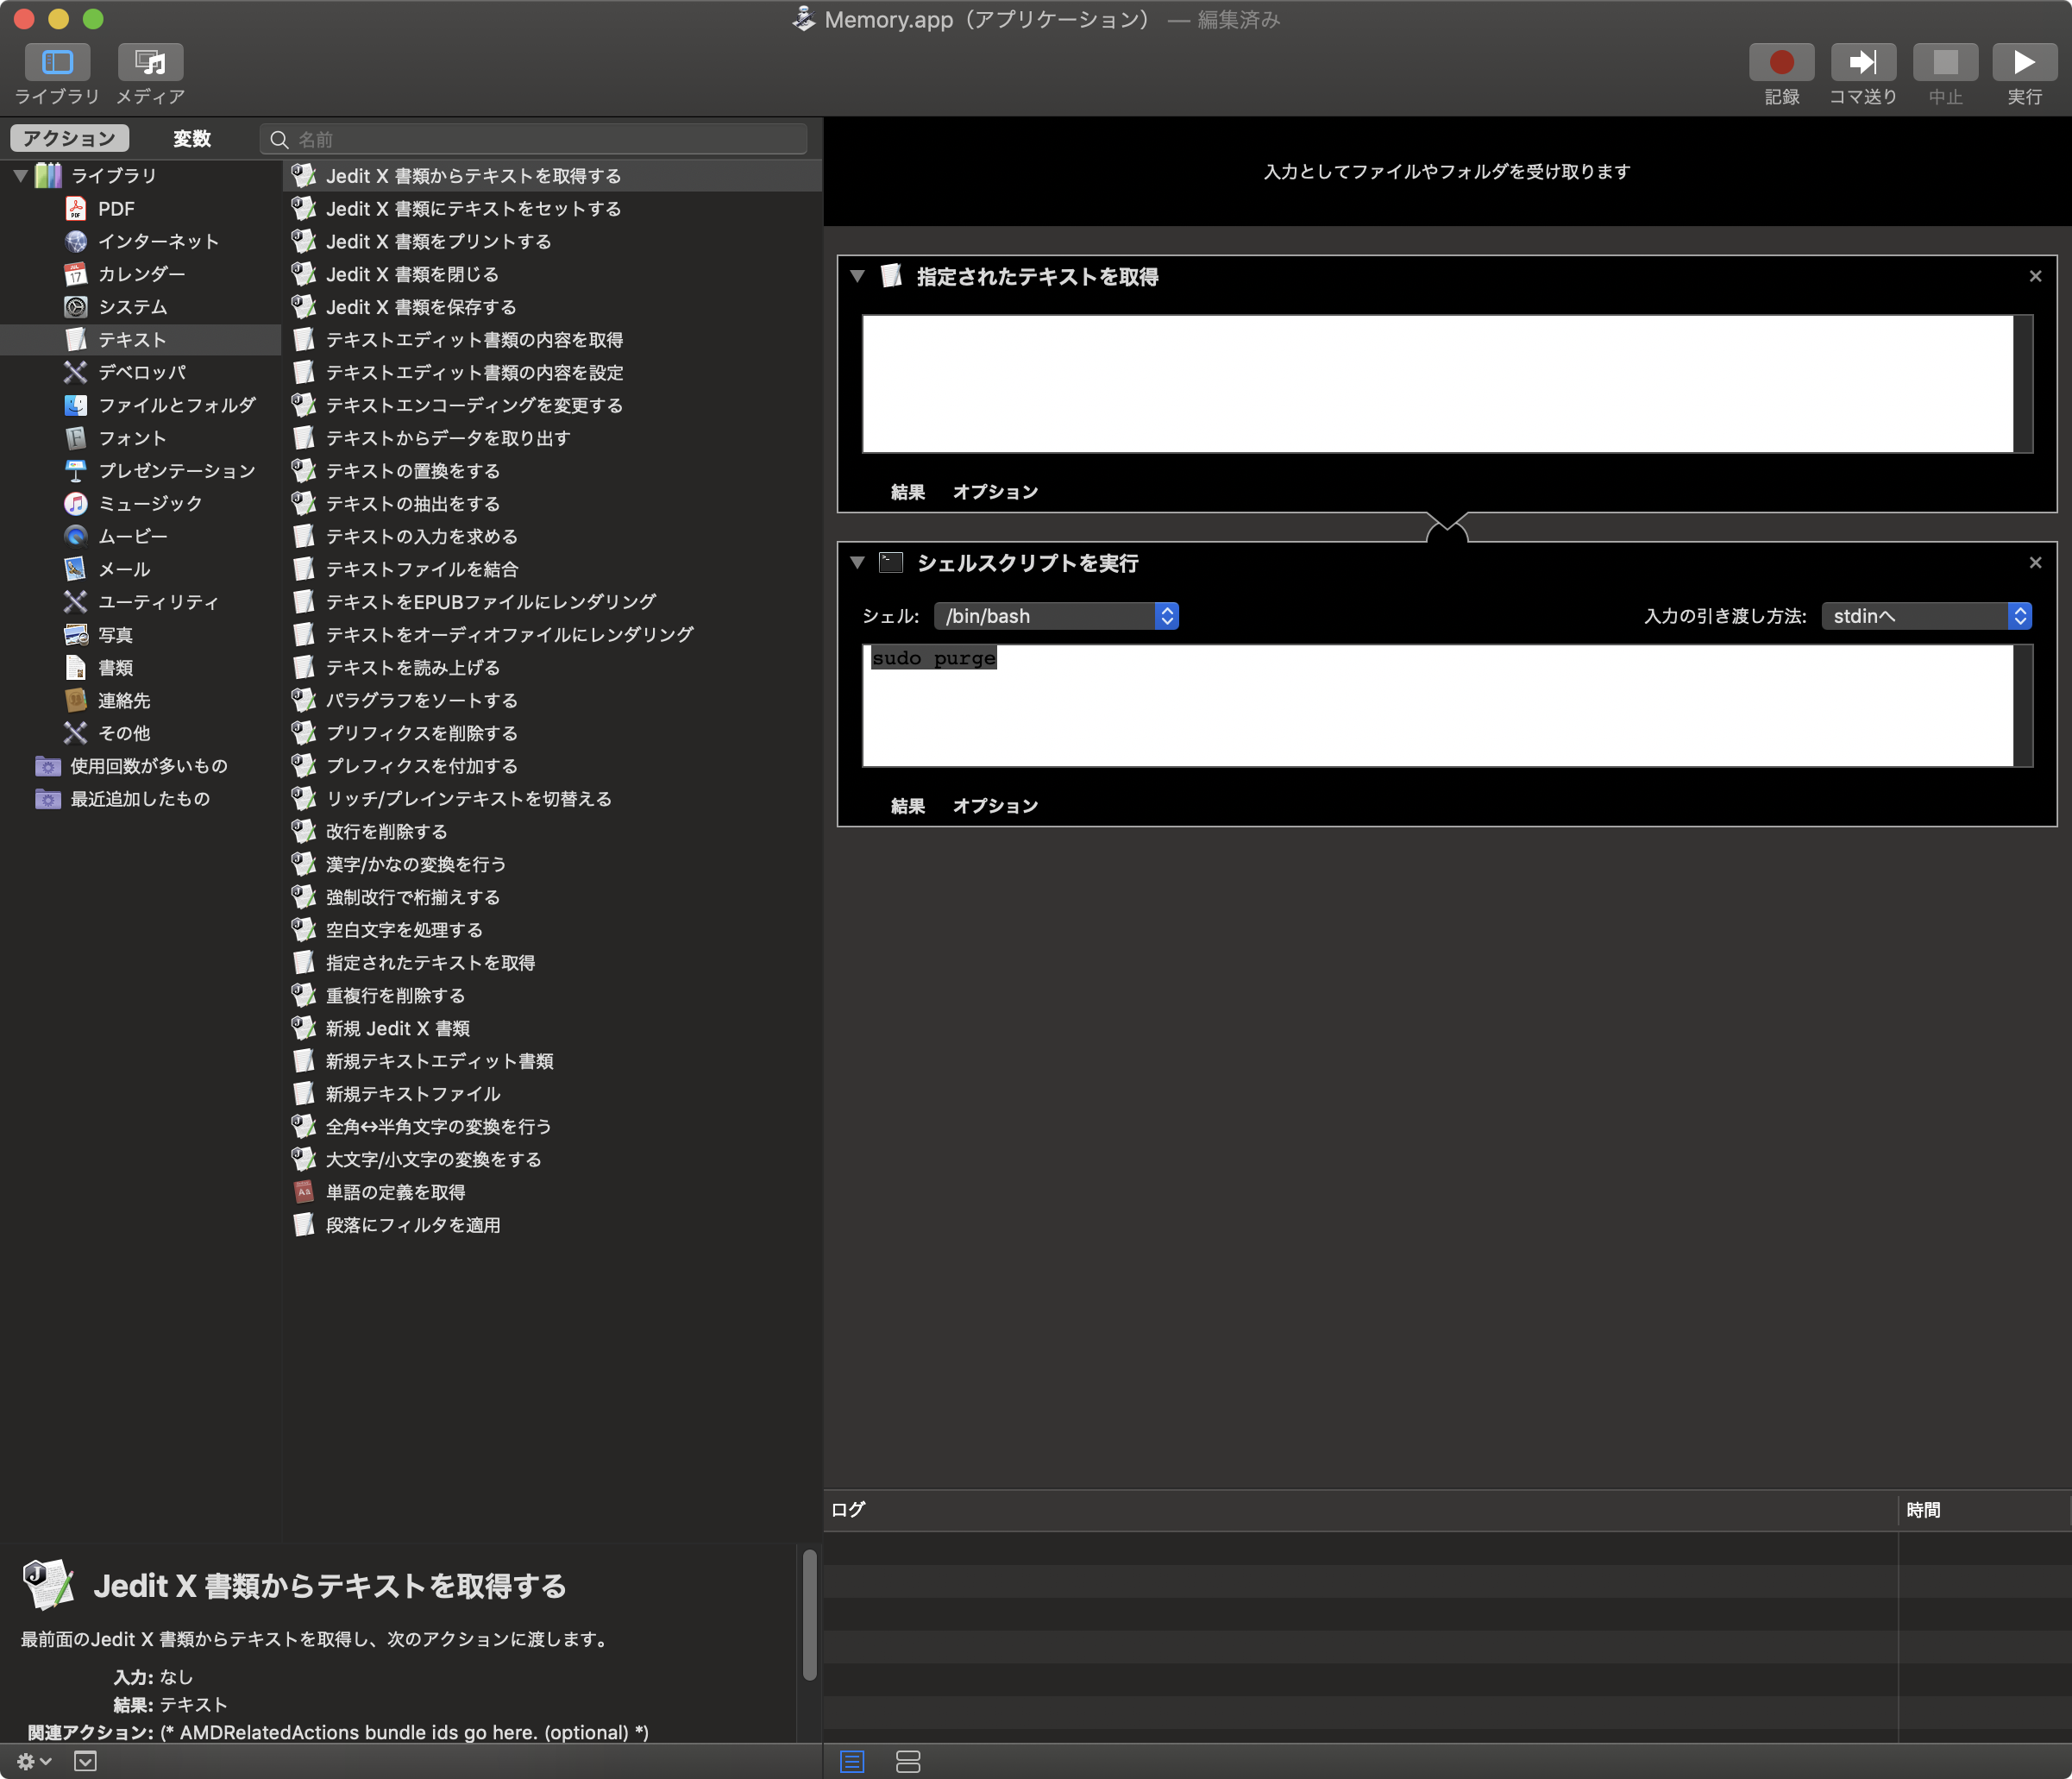Select action 新規テキストファイル
The height and width of the screenshot is (1779, 2072).
point(552,1094)
